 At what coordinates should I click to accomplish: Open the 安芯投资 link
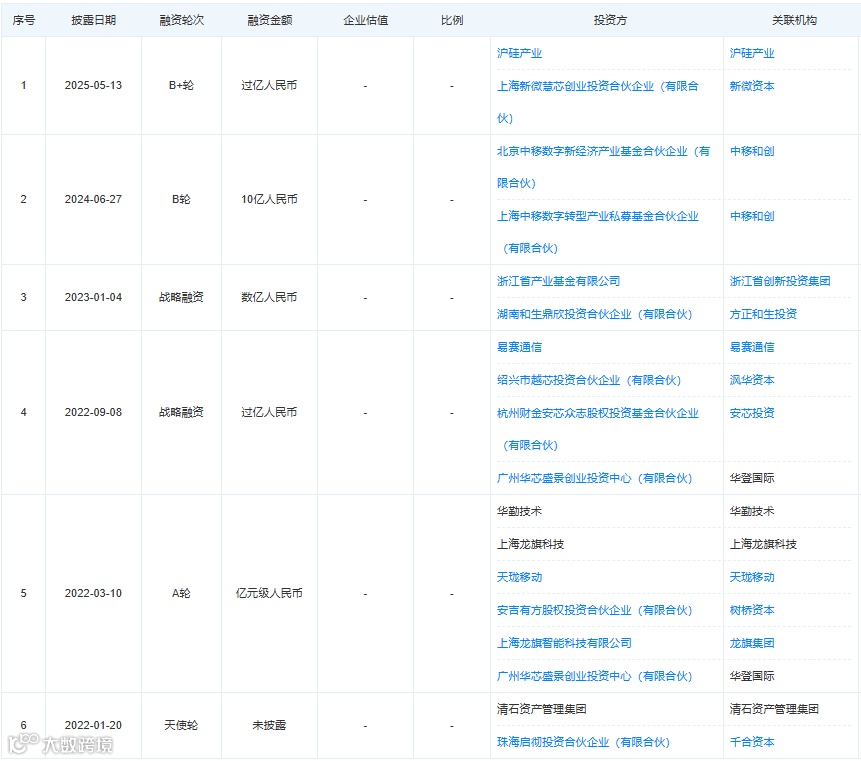click(752, 413)
